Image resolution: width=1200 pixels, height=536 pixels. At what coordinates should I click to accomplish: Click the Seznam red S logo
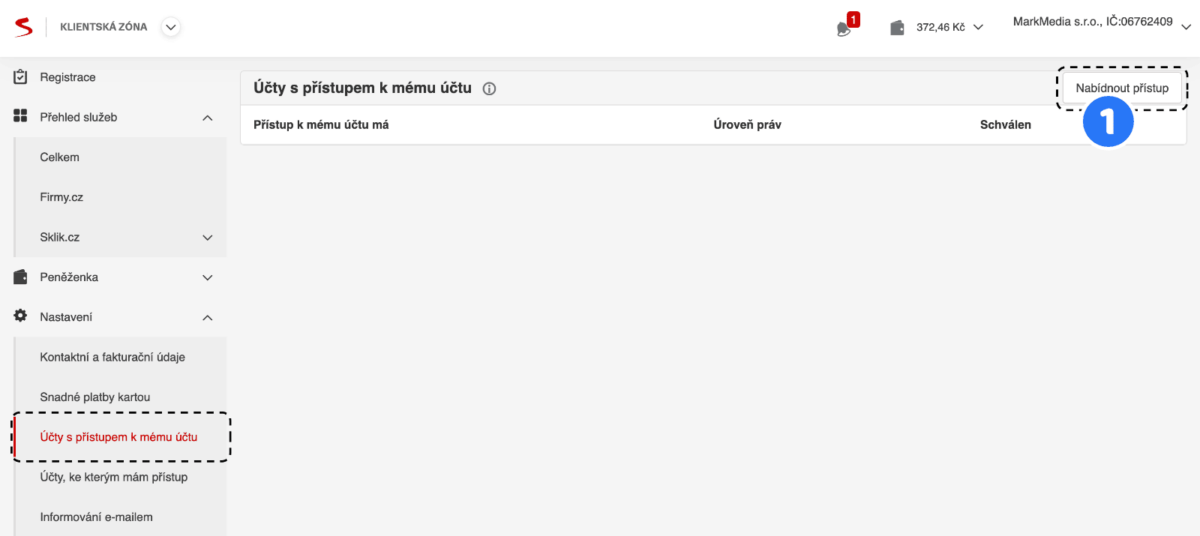[23, 27]
